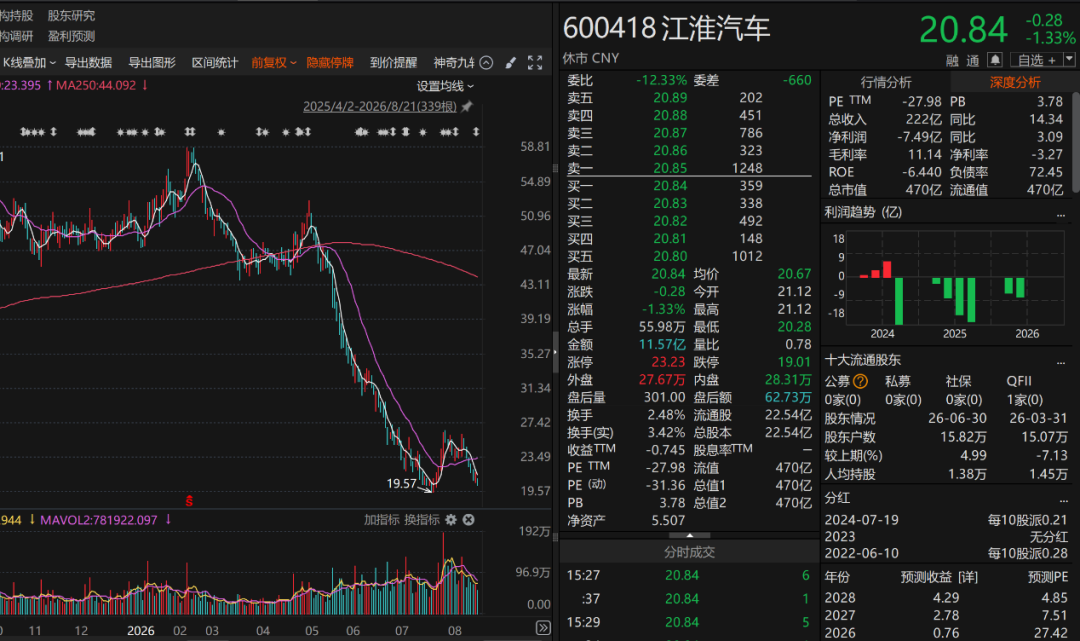The width and height of the screenshot is (1080, 641).
Task: Click the chart and side panel splitter handle
Action: (x=555, y=351)
